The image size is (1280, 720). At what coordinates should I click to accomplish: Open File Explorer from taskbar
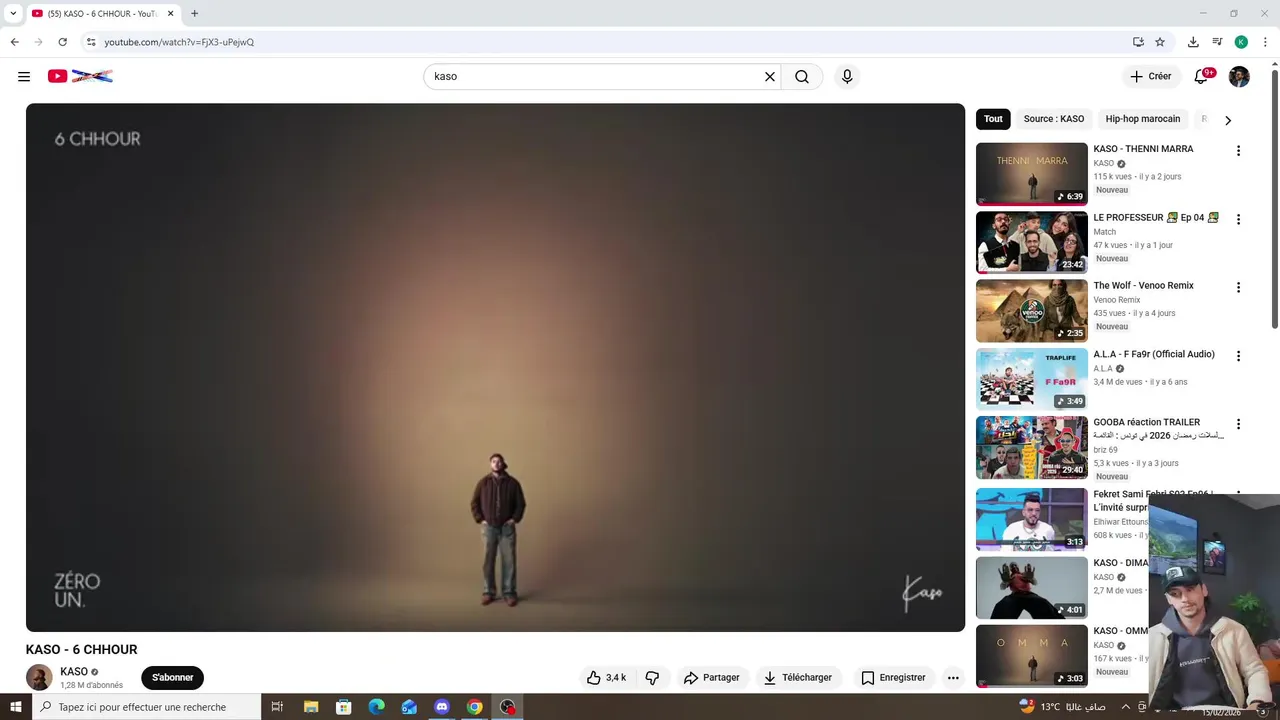click(310, 707)
